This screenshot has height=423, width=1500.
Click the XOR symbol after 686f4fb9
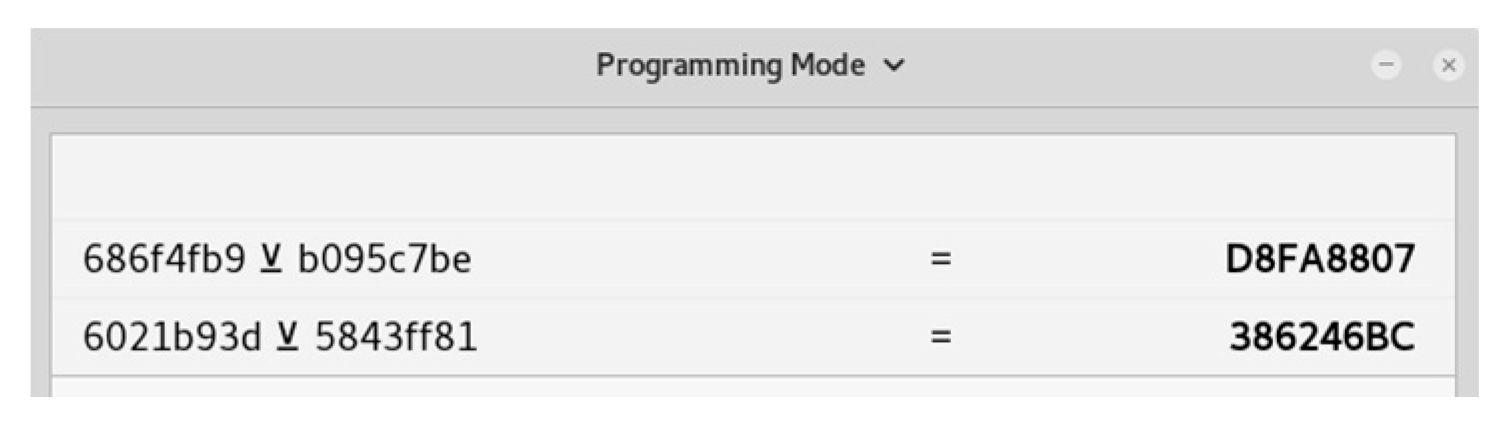click(270, 260)
